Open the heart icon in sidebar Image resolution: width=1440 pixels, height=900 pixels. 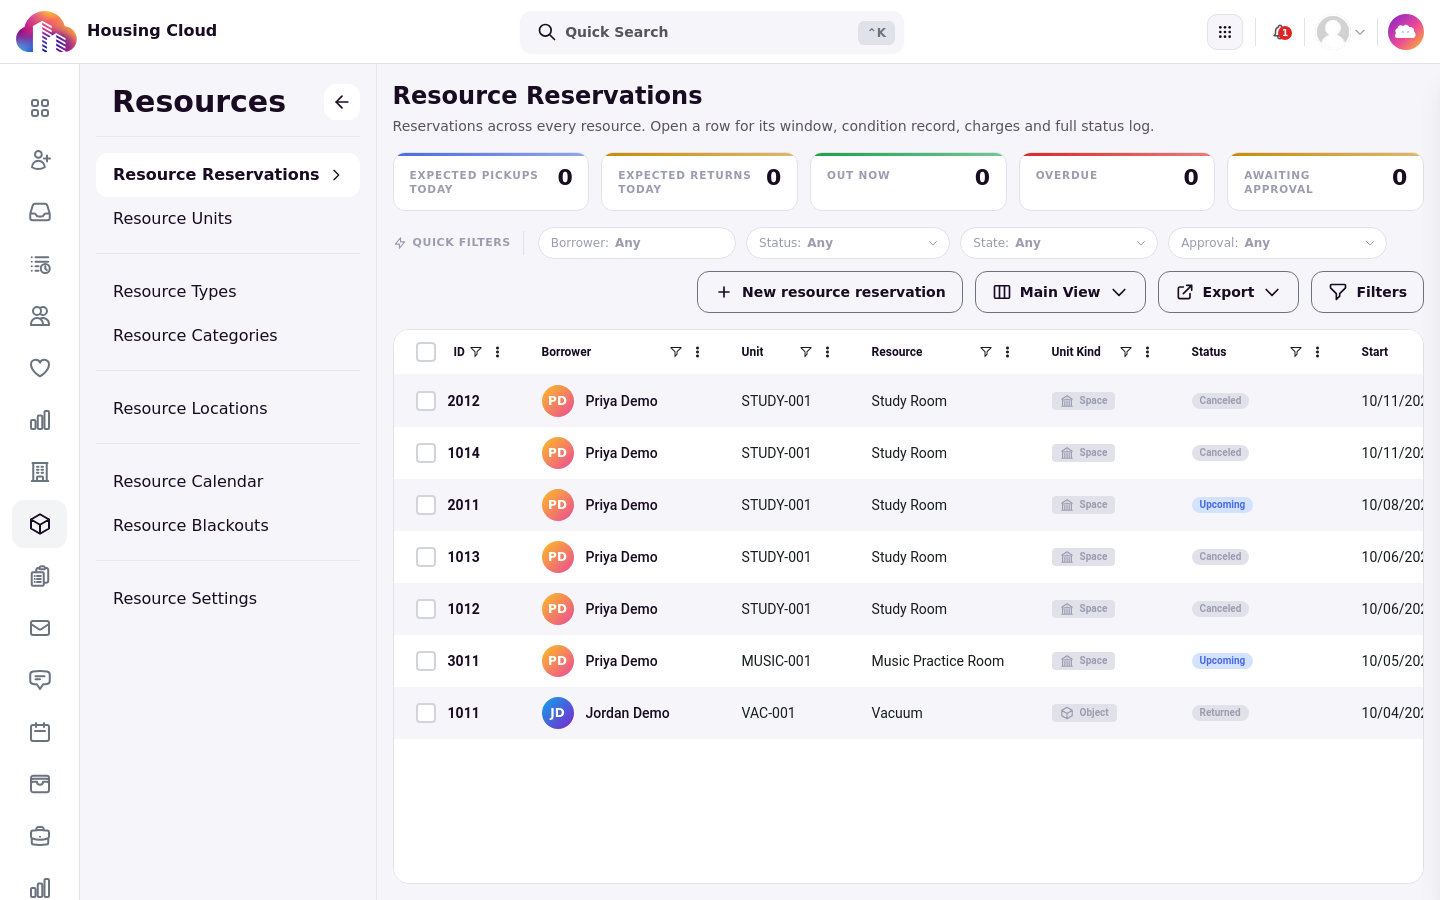click(x=40, y=368)
